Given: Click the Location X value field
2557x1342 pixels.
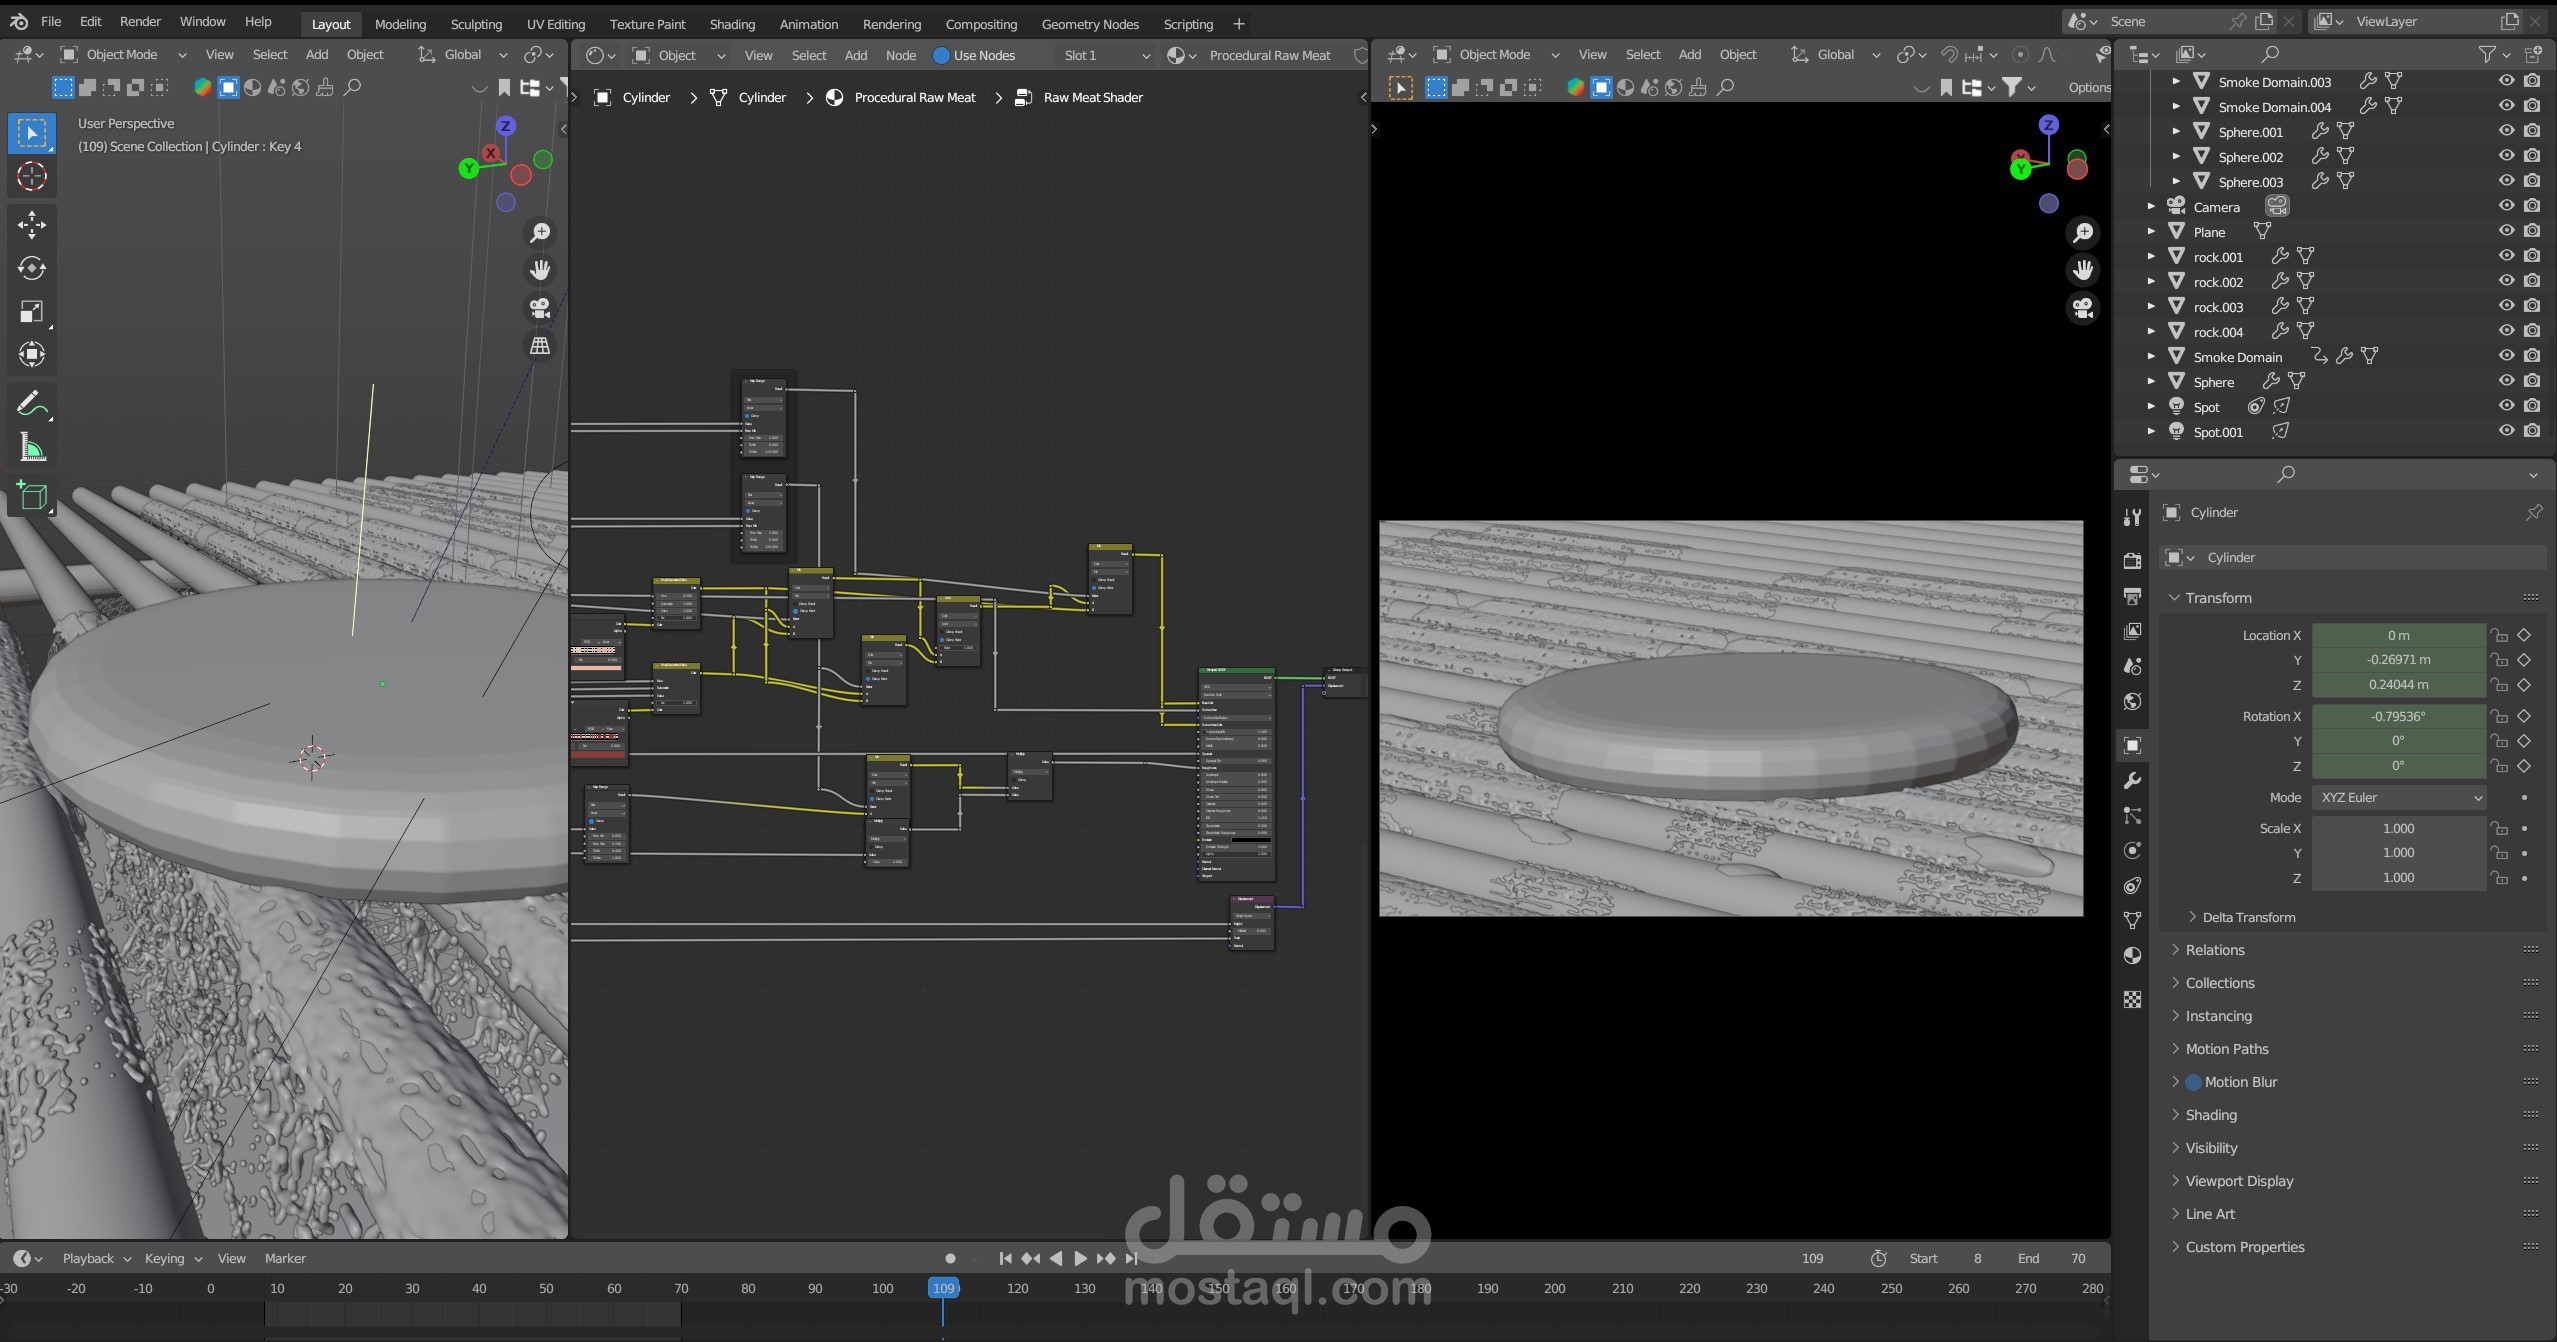Looking at the screenshot, I should 2397,635.
